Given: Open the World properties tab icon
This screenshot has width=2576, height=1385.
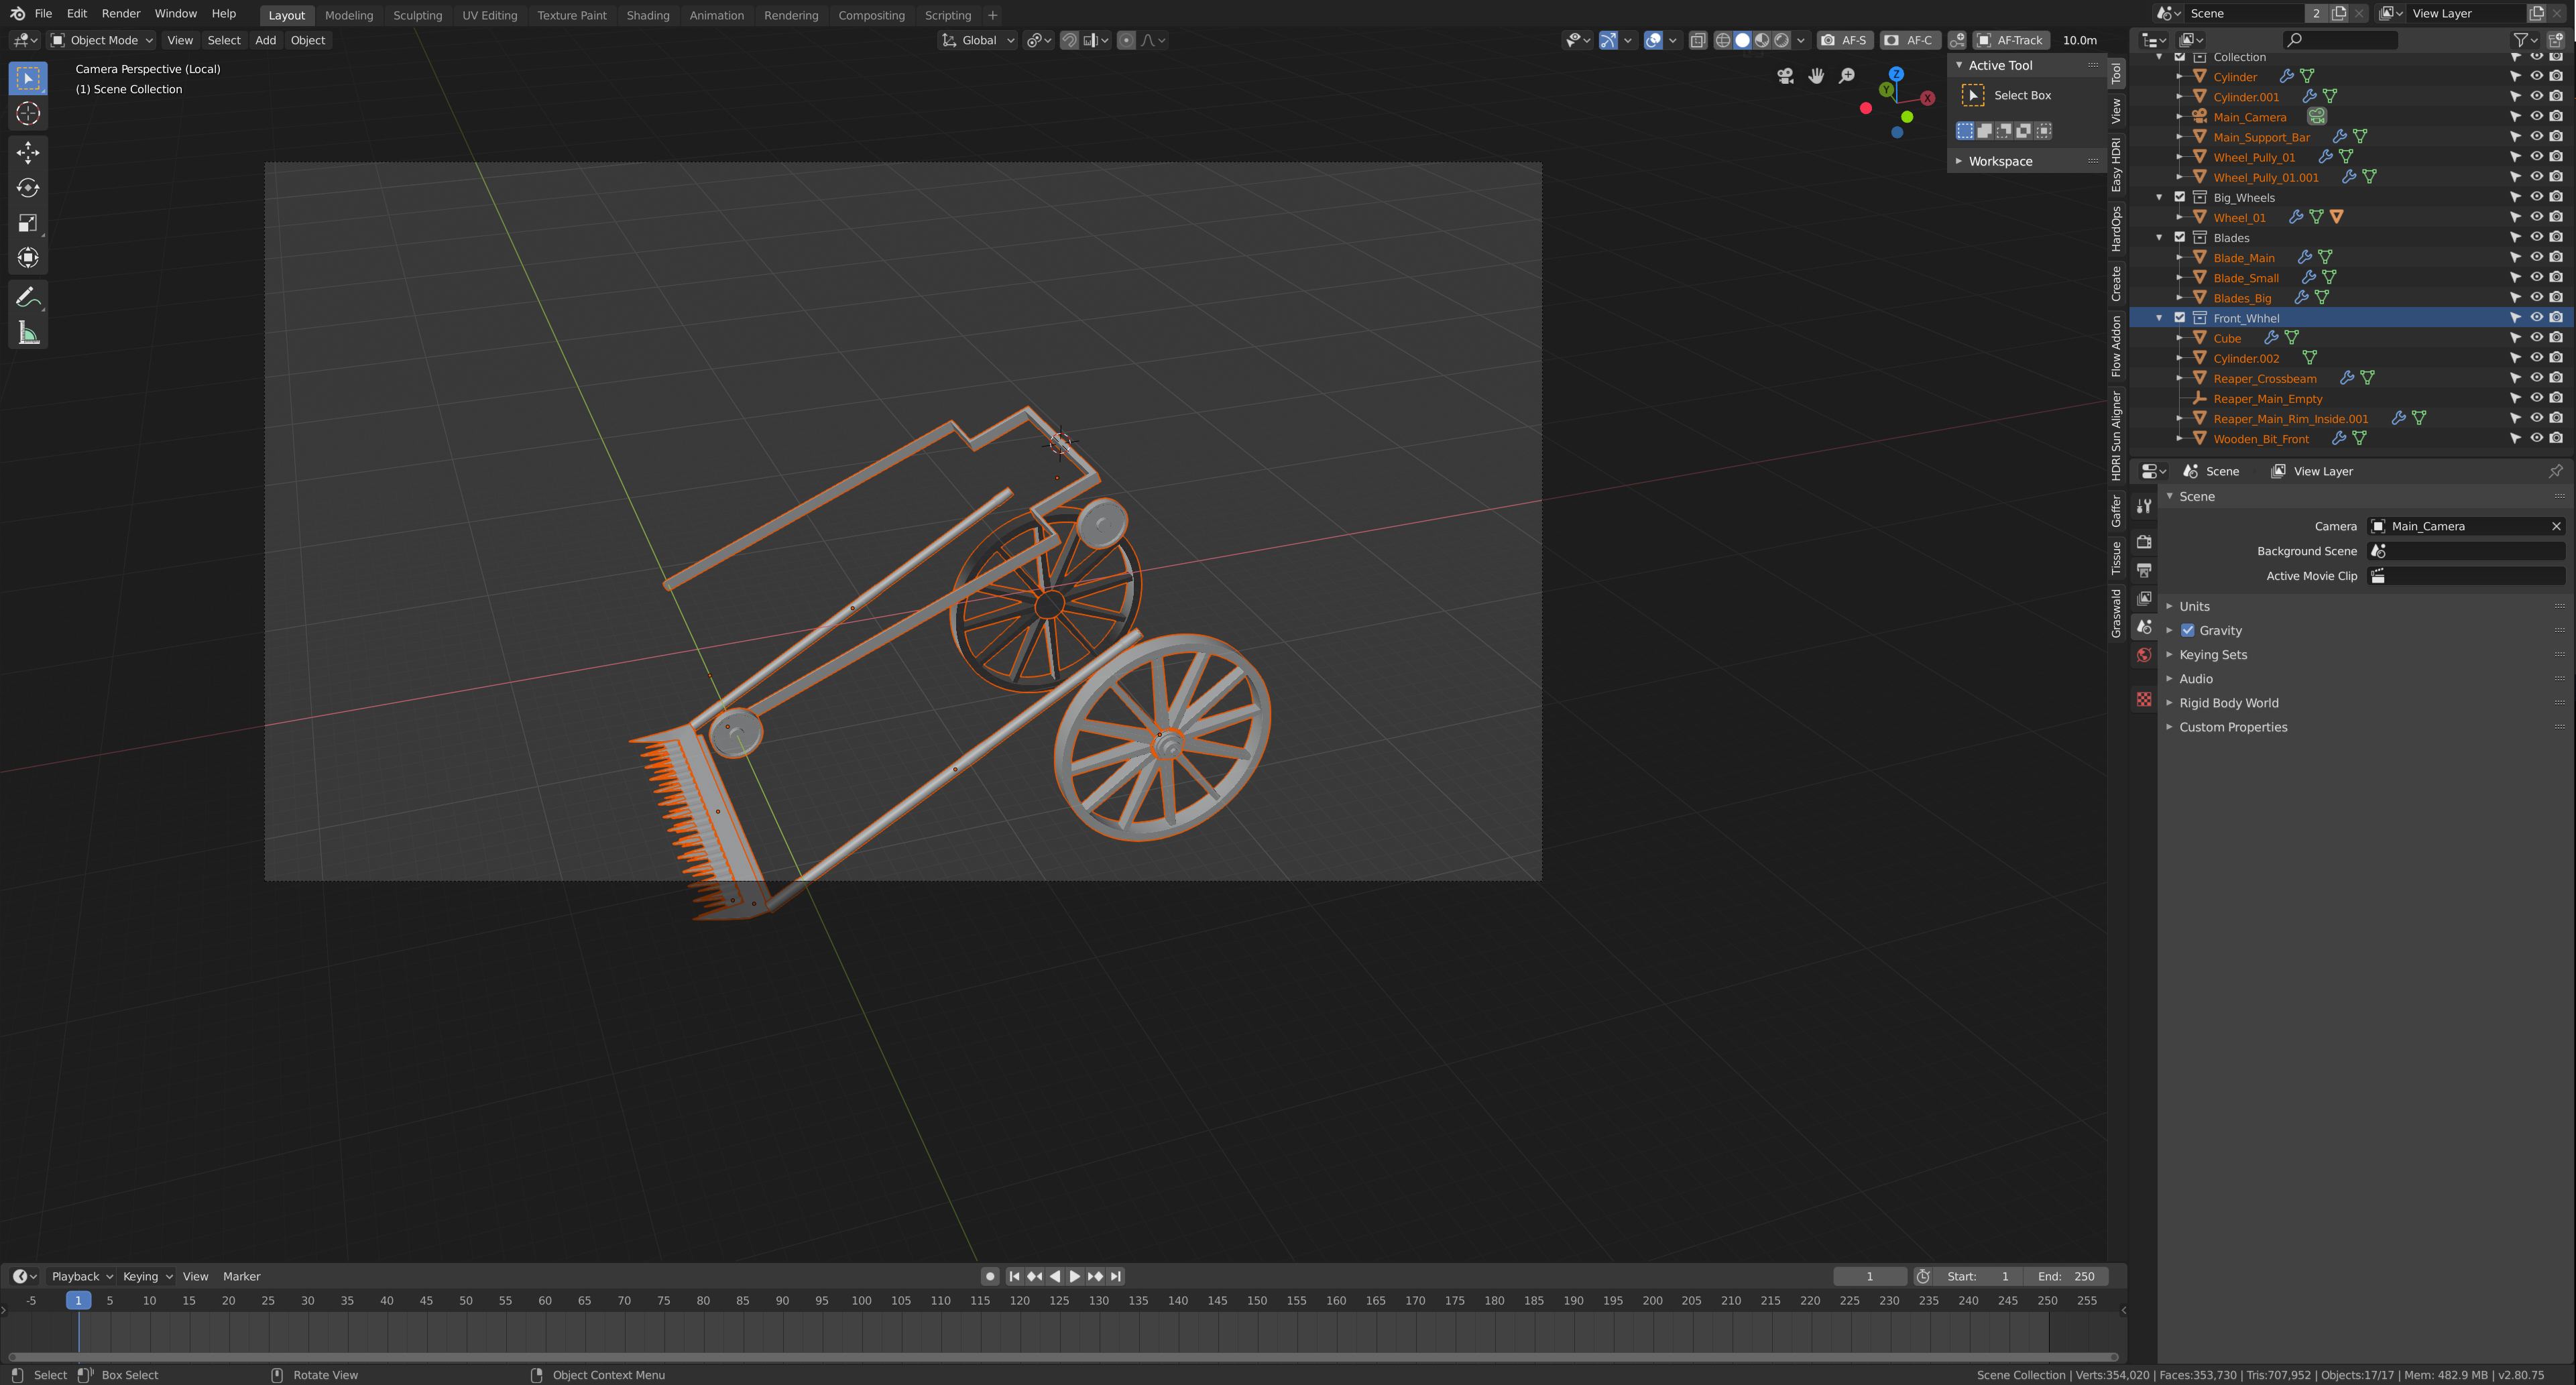Looking at the screenshot, I should [x=2144, y=655].
